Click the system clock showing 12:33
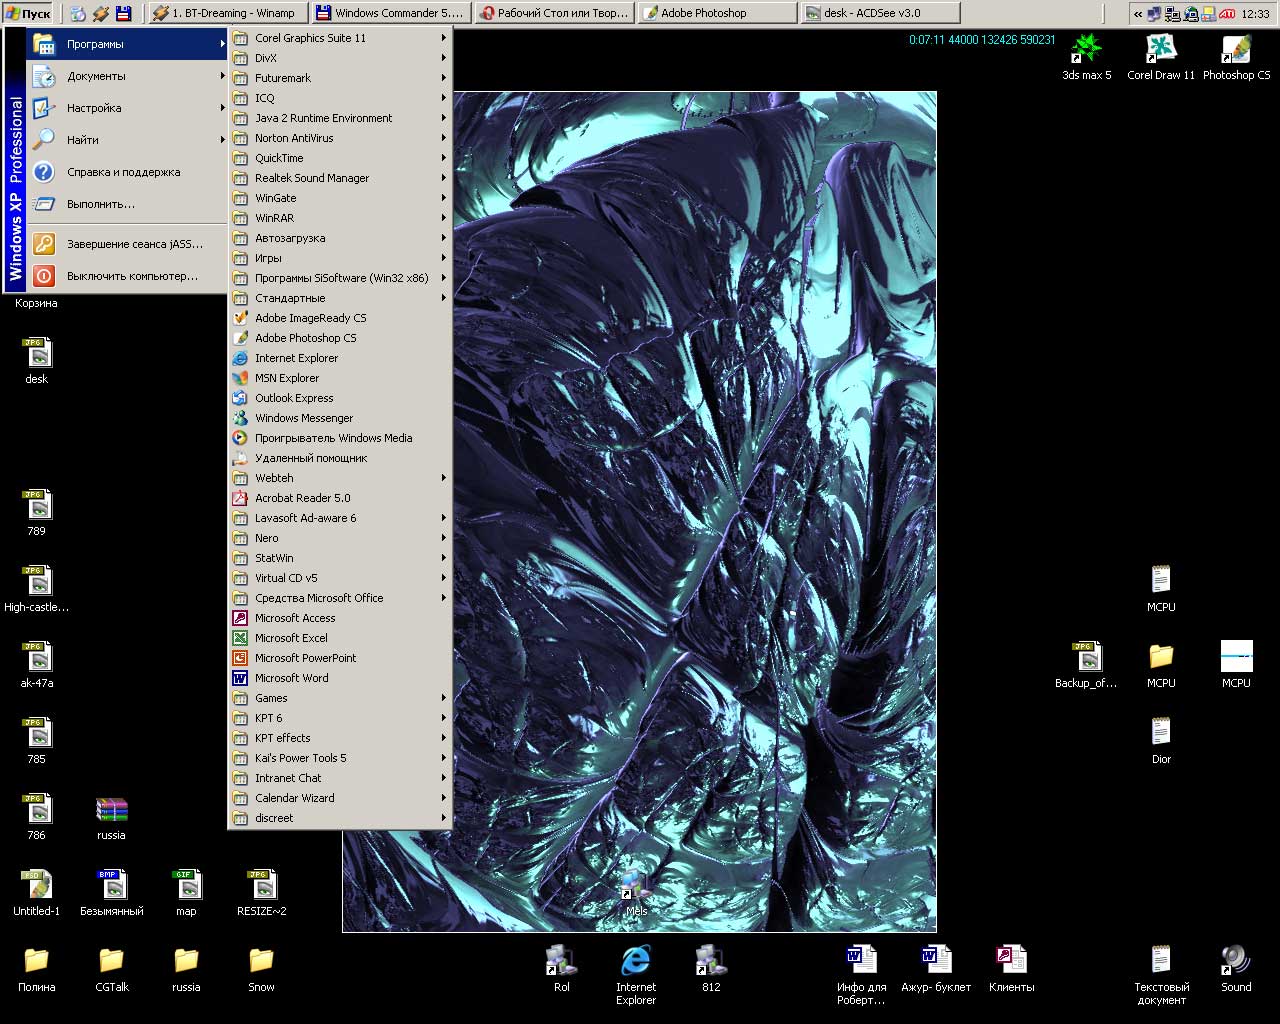 coord(1255,14)
